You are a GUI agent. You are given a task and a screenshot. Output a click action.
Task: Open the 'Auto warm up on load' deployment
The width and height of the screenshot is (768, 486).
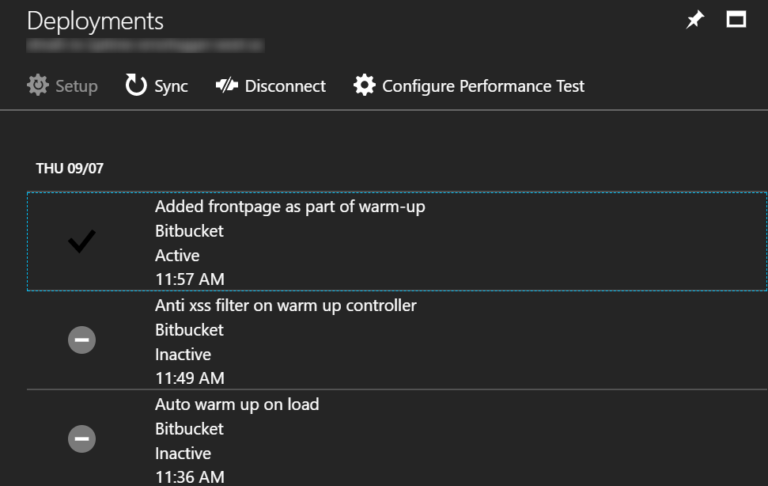[237, 404]
